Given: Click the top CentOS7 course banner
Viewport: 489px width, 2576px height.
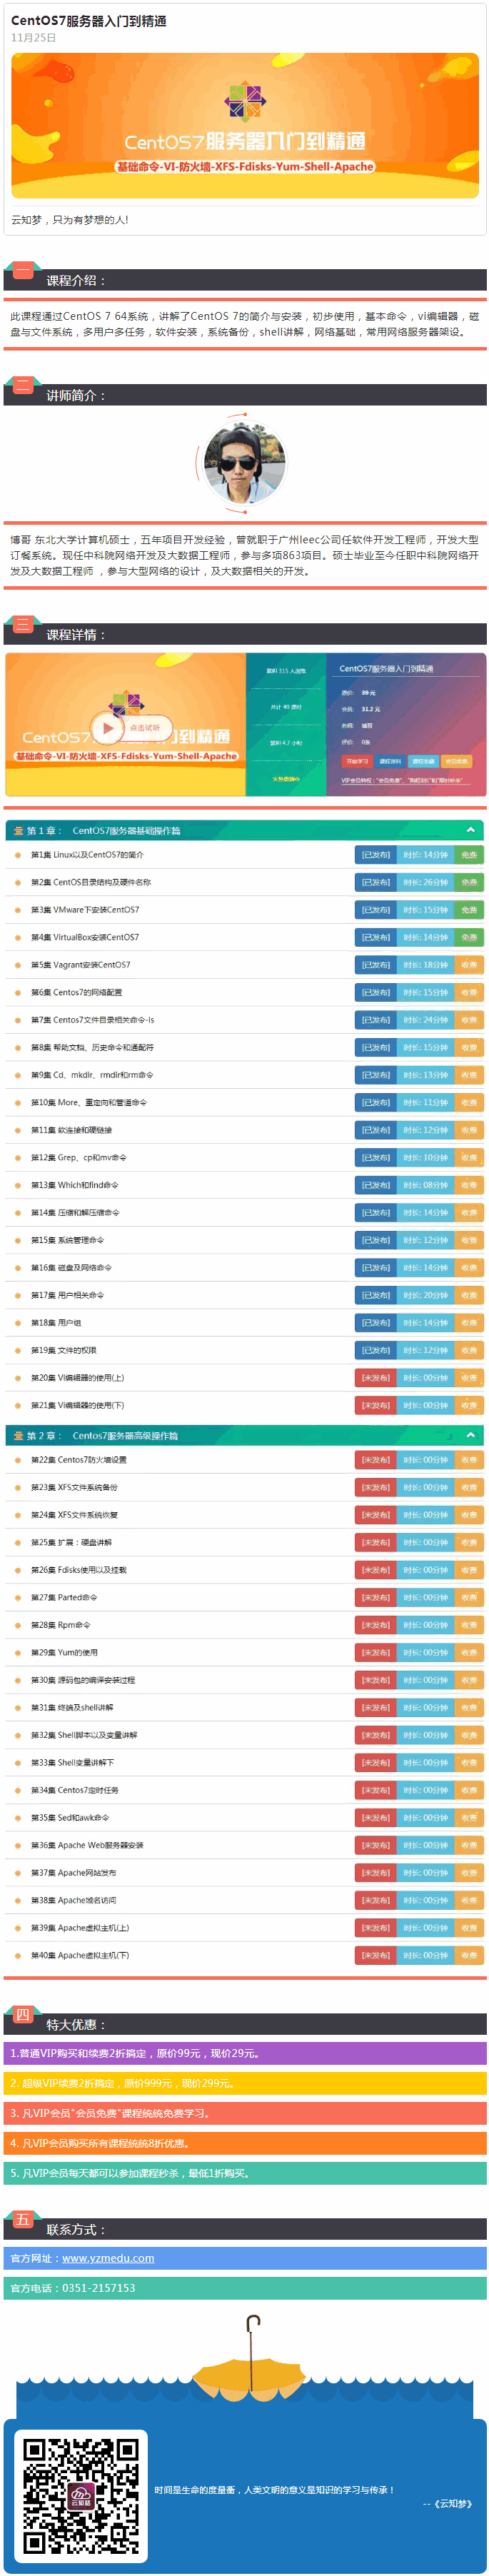Looking at the screenshot, I should pos(244,124).
